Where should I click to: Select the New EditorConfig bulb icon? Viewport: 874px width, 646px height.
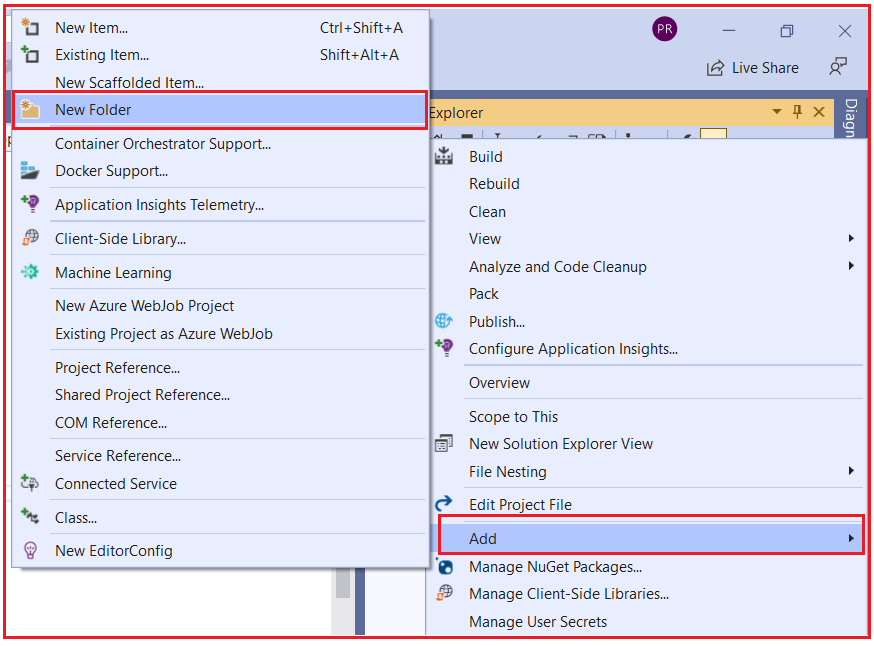pyautogui.click(x=30, y=551)
